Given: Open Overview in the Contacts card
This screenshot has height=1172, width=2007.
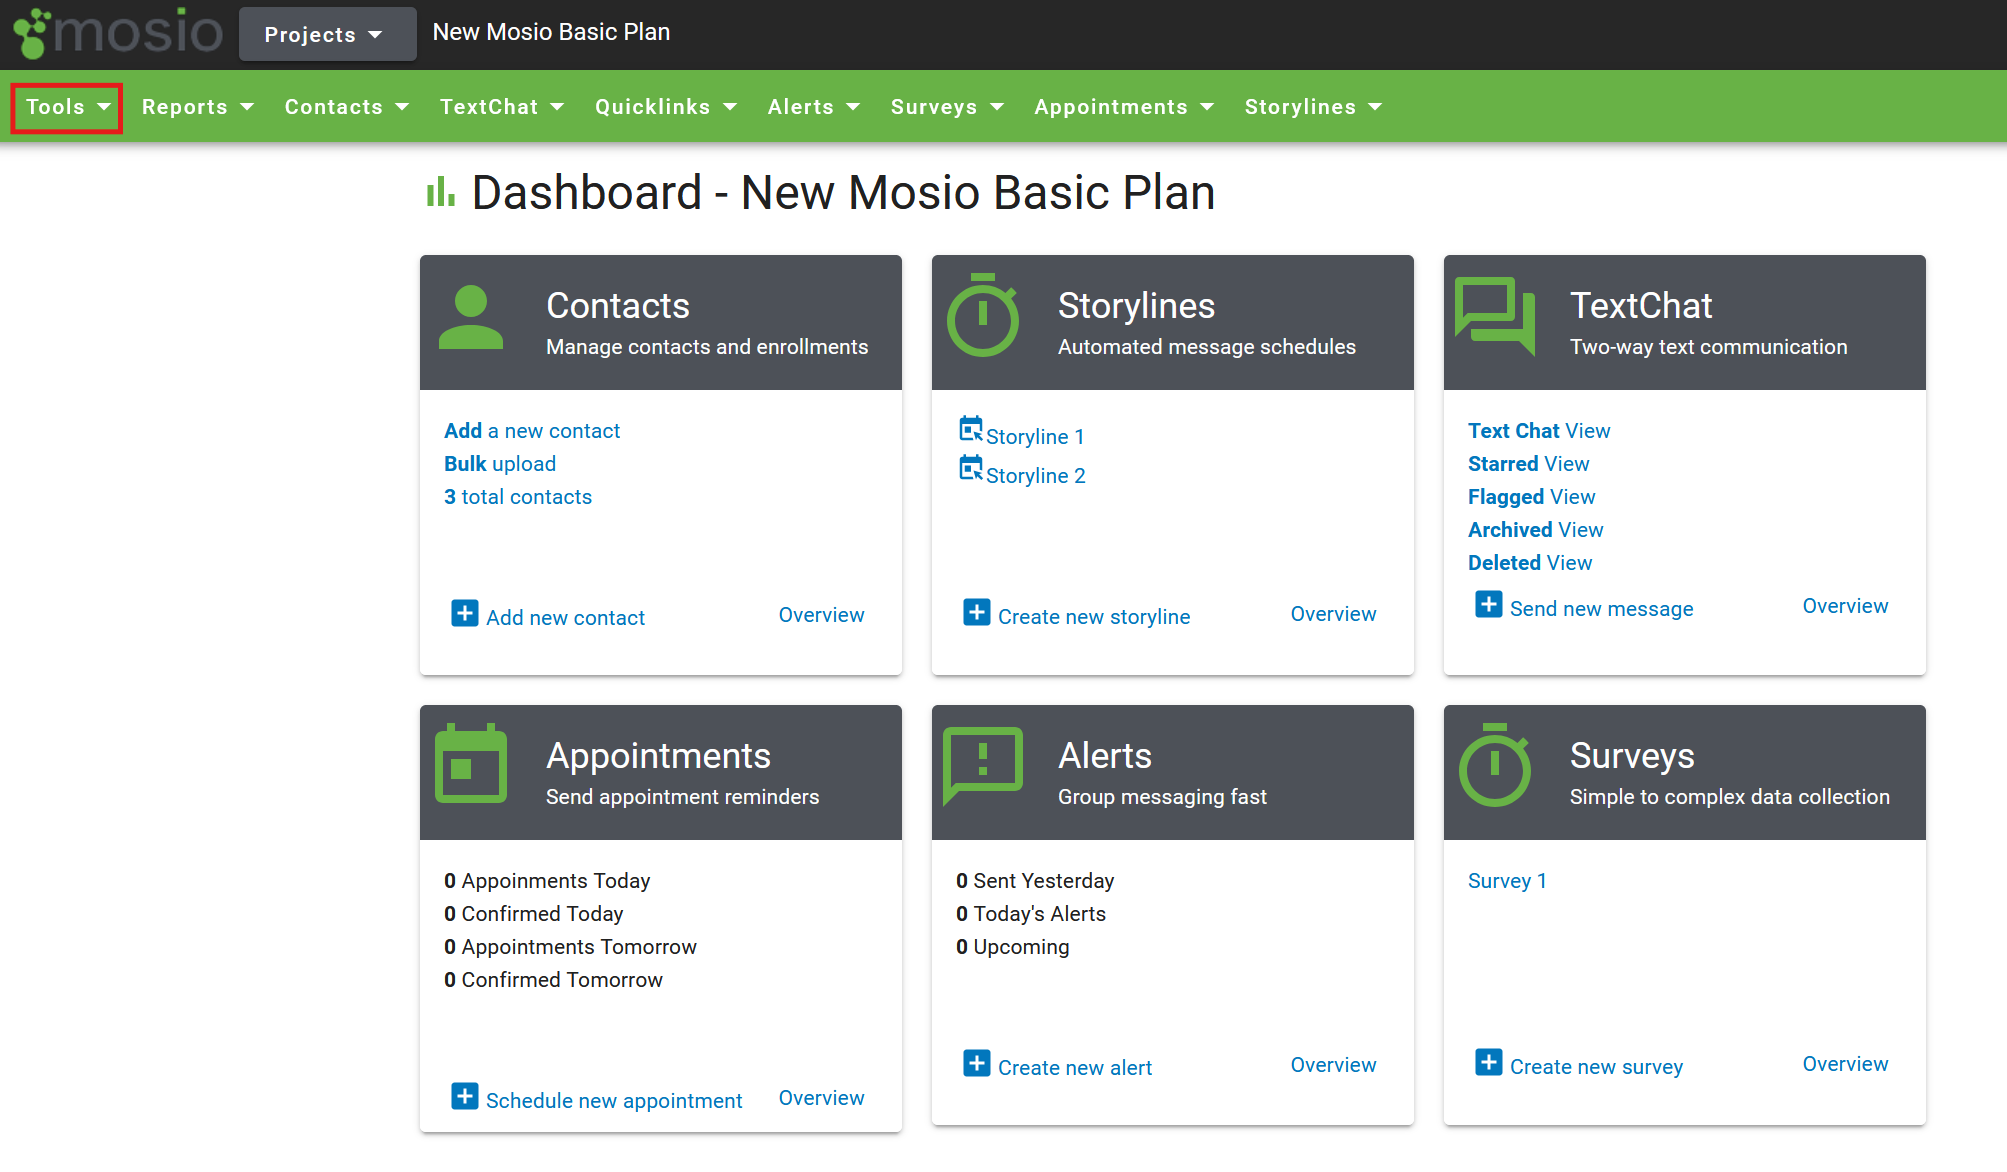Looking at the screenshot, I should [821, 615].
